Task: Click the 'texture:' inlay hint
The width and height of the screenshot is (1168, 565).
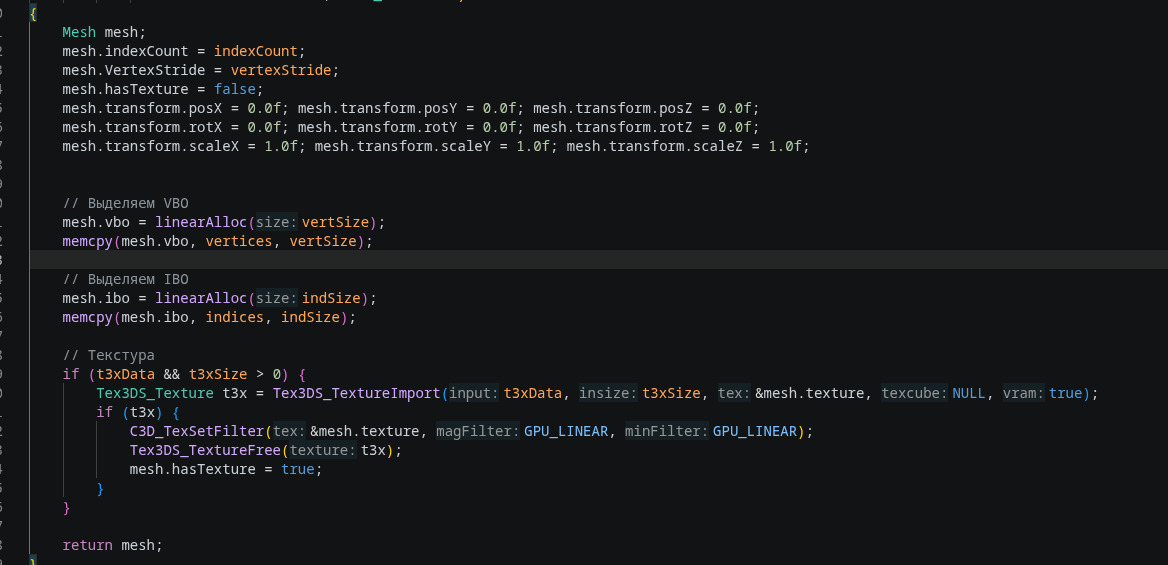Action: [x=323, y=449]
